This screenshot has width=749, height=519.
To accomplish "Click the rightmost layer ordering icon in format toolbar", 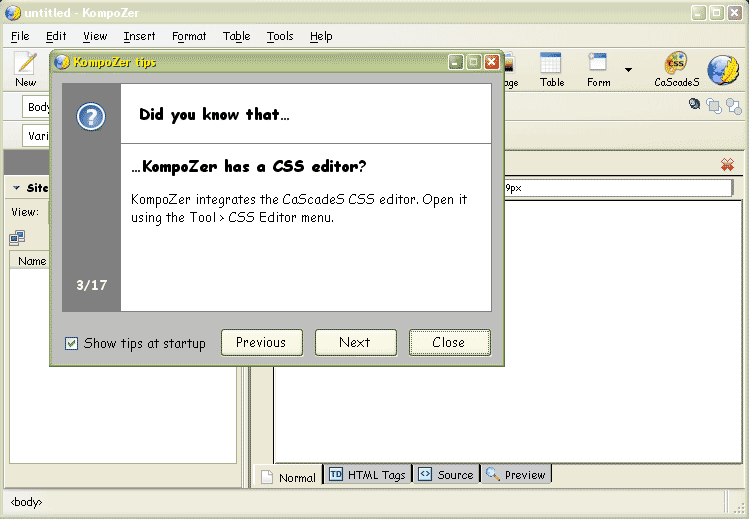I will pos(734,106).
